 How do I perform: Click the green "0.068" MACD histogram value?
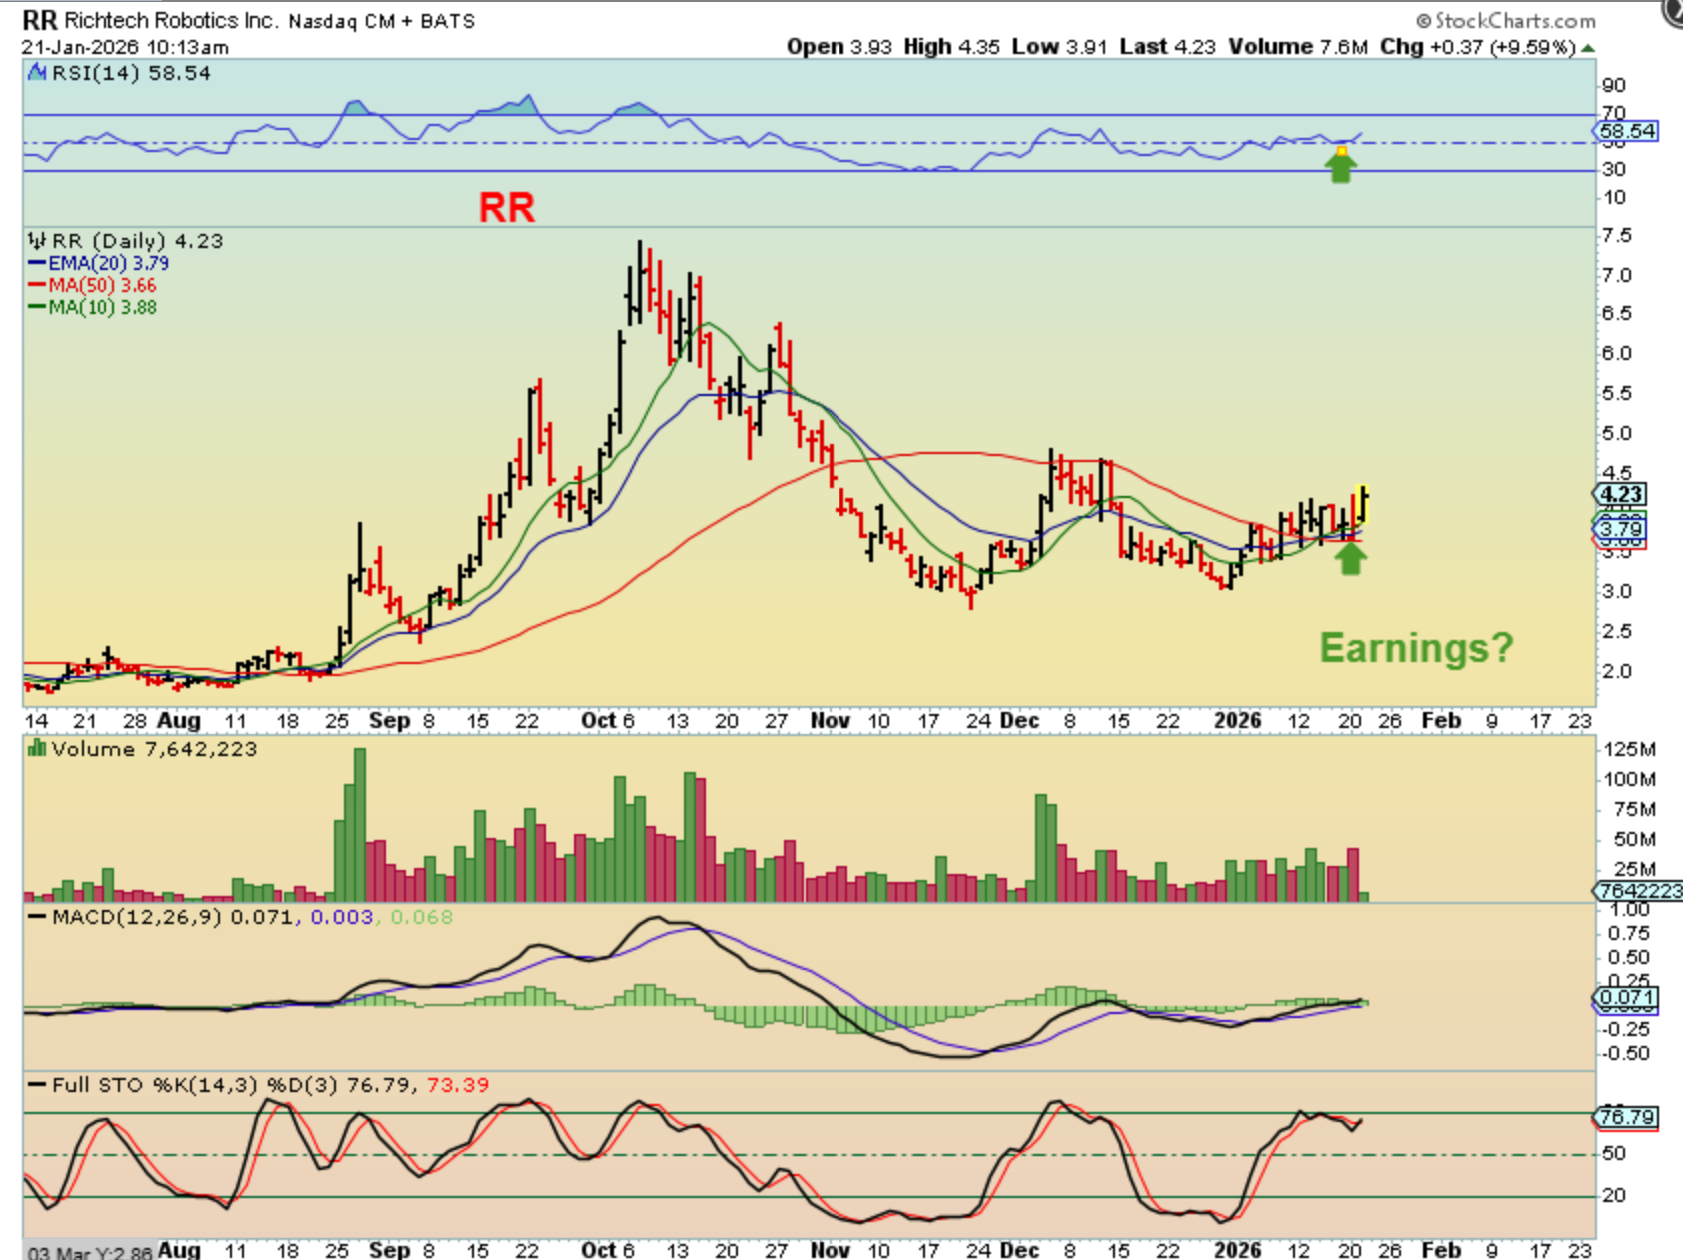coord(421,917)
